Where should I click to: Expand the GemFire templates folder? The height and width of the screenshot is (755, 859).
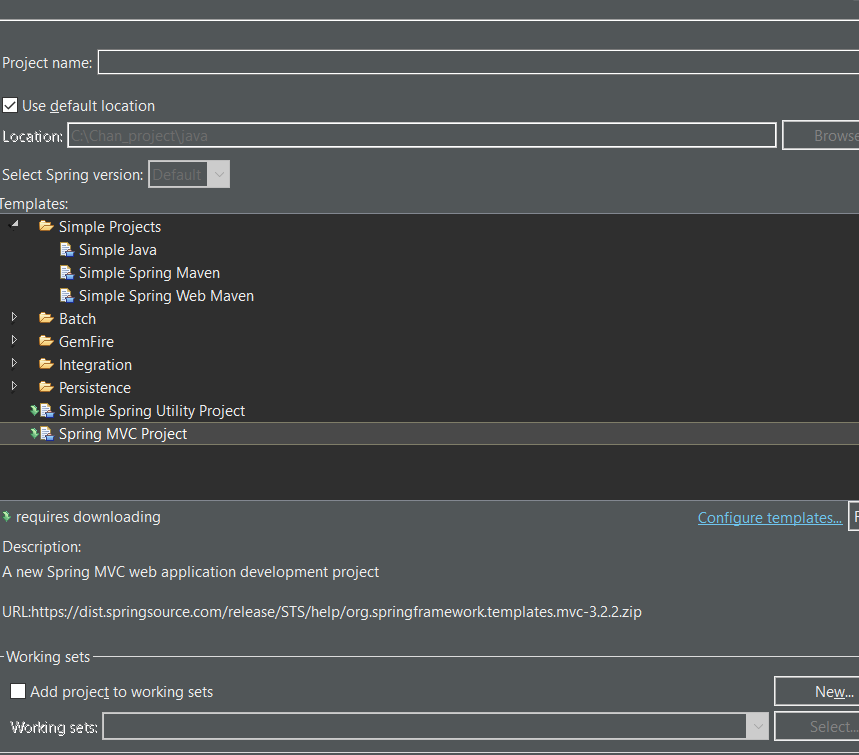tap(14, 340)
